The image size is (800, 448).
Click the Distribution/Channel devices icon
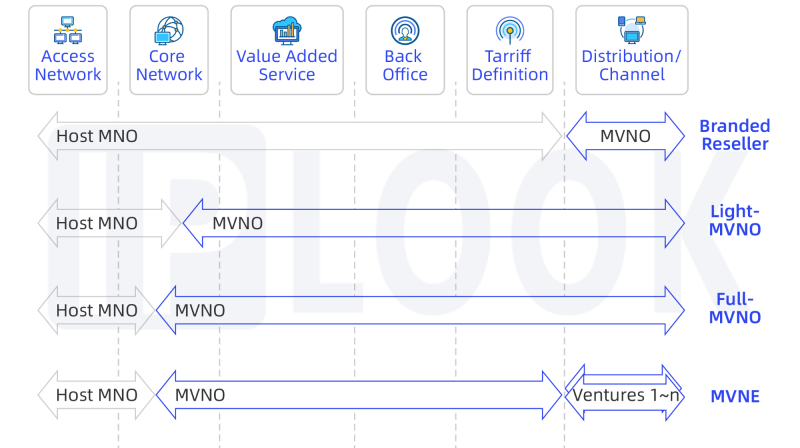point(632,30)
